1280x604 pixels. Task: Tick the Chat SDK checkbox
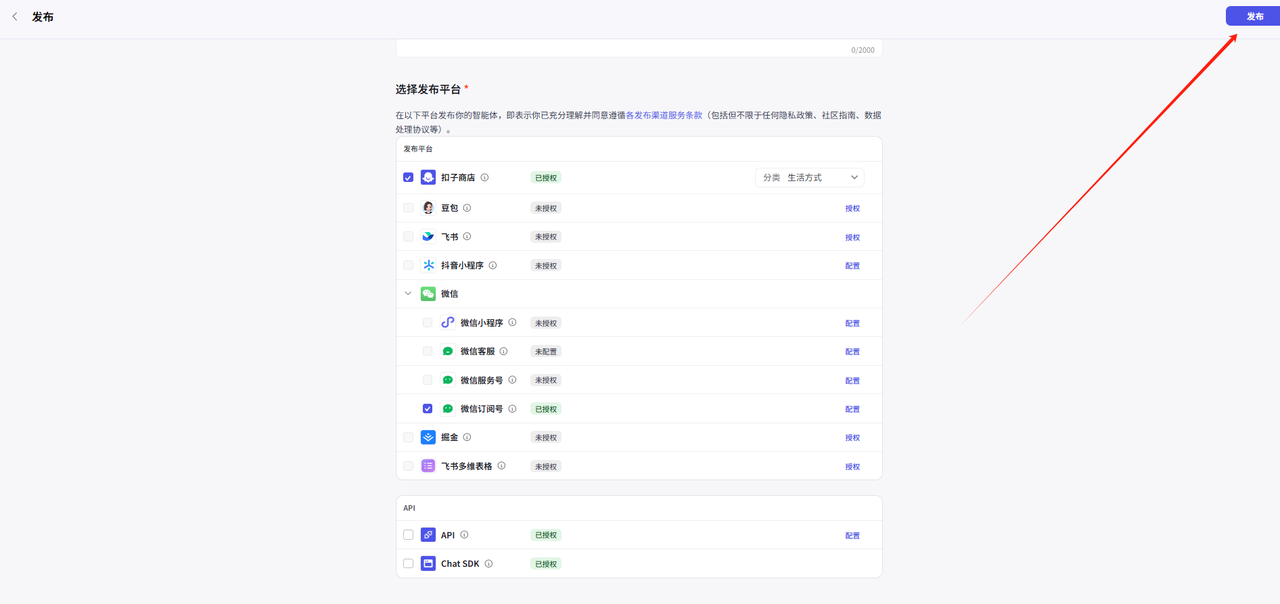[408, 564]
